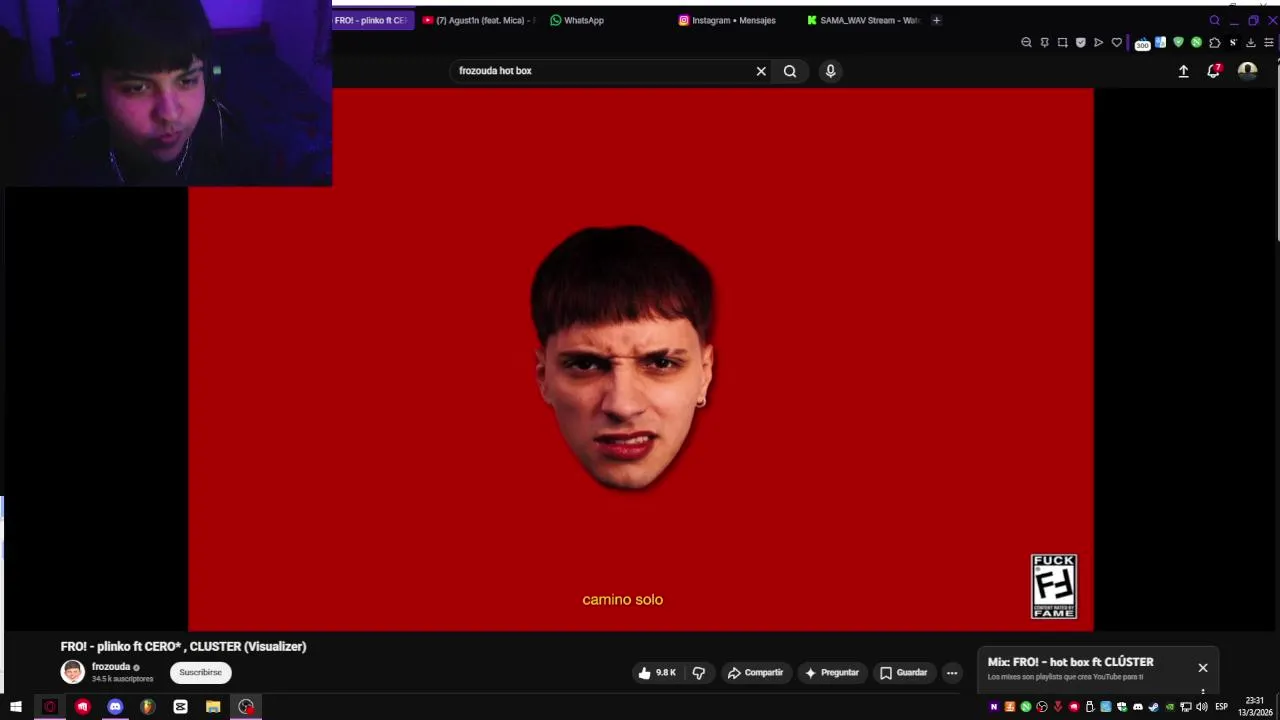Click the Compartir share button
The height and width of the screenshot is (720, 1280).
(x=755, y=673)
